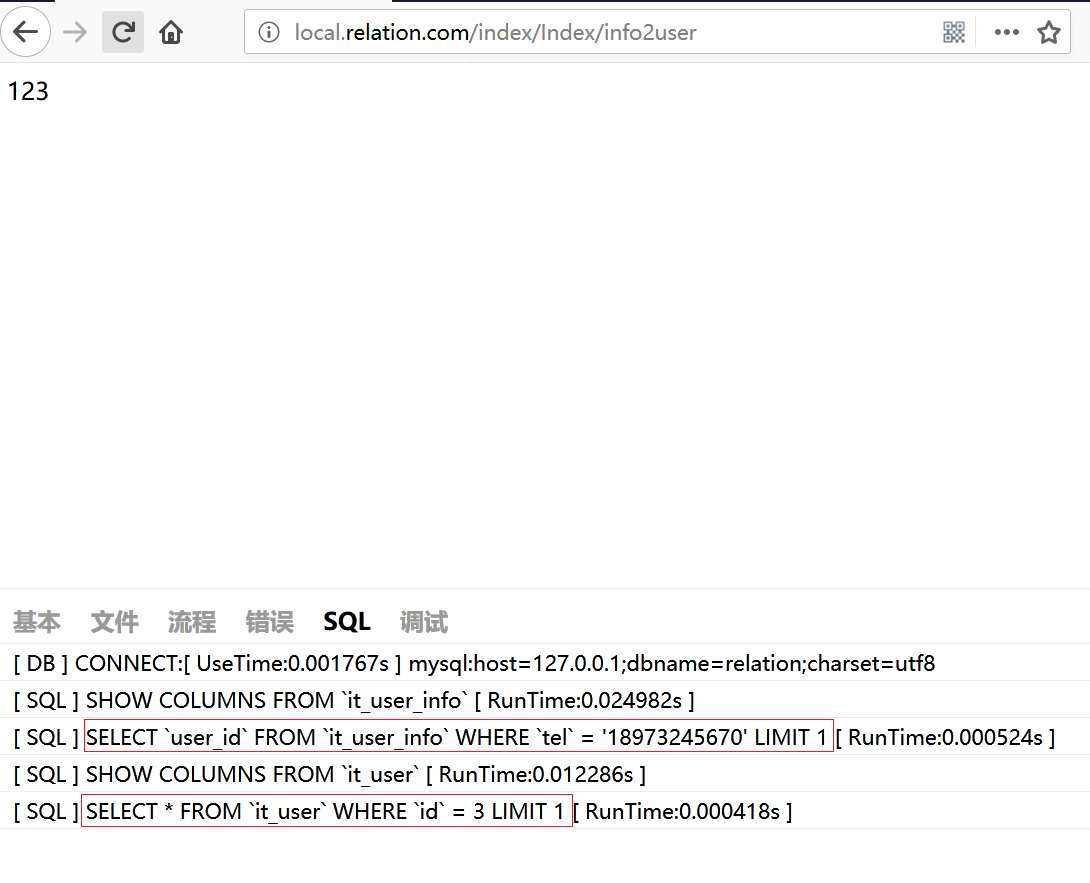Show site information for the page
Screen dimensions: 1090x883
(268, 33)
